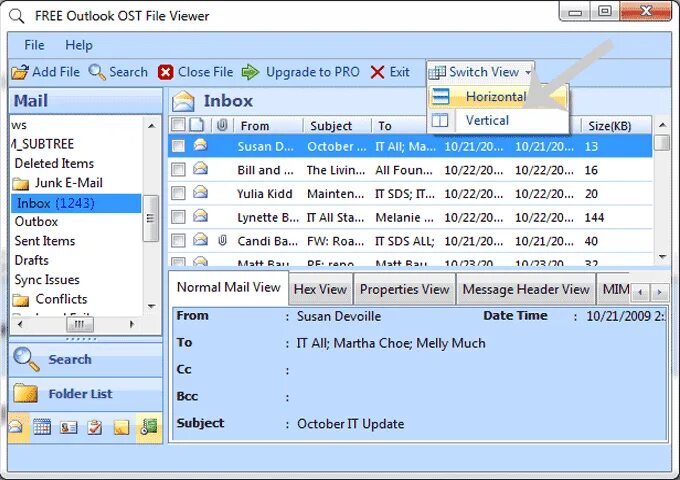Check the checkbox for Bill and ... email
The width and height of the screenshot is (680, 480).
pyautogui.click(x=178, y=170)
